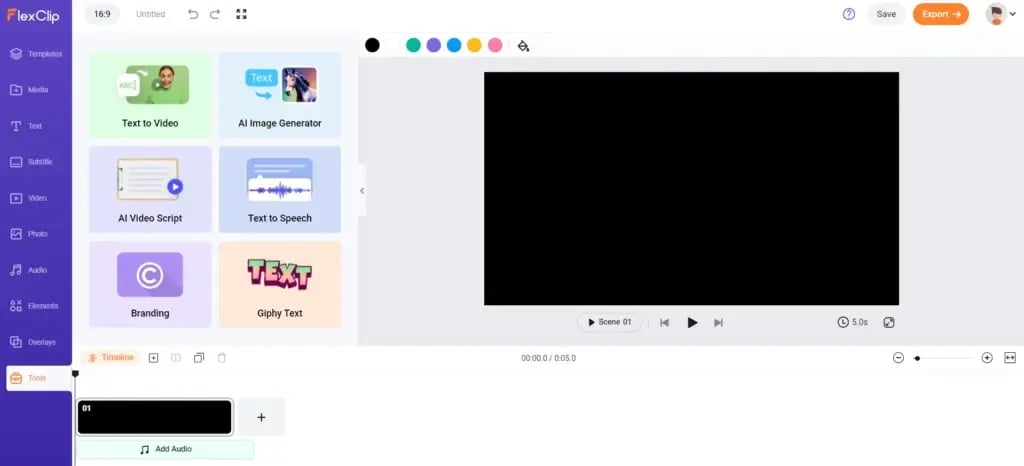Click the Export button
The width and height of the screenshot is (1024, 466).
[x=940, y=14]
